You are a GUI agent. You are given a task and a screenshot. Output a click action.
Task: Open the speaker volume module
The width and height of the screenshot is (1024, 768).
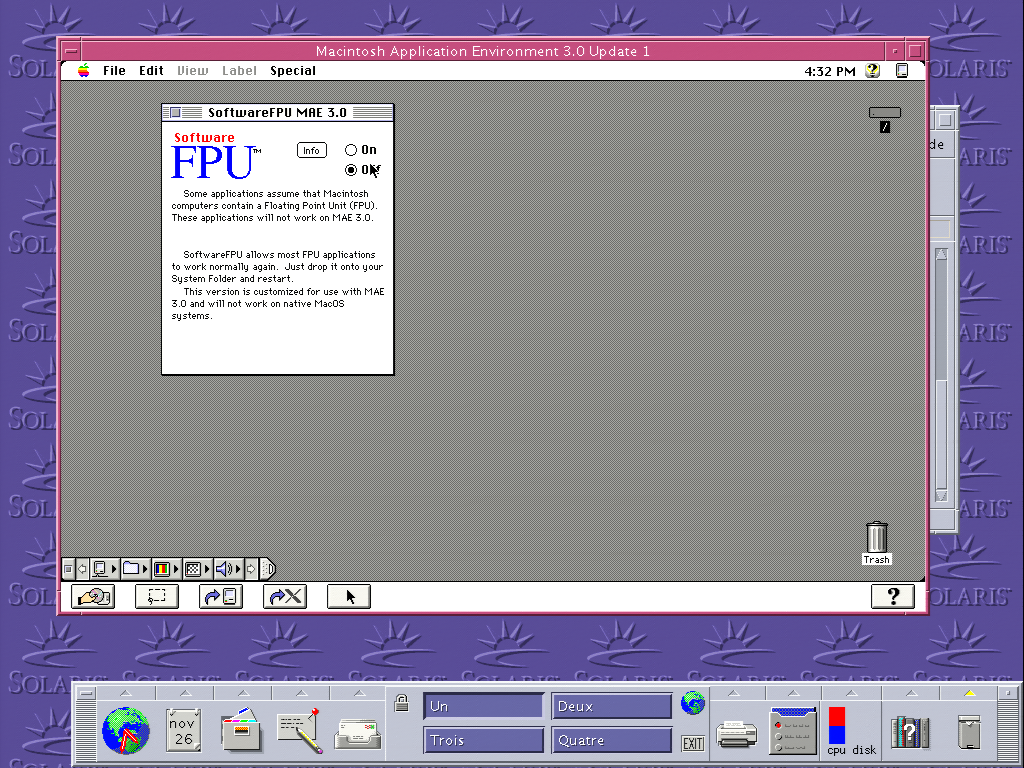(228, 569)
